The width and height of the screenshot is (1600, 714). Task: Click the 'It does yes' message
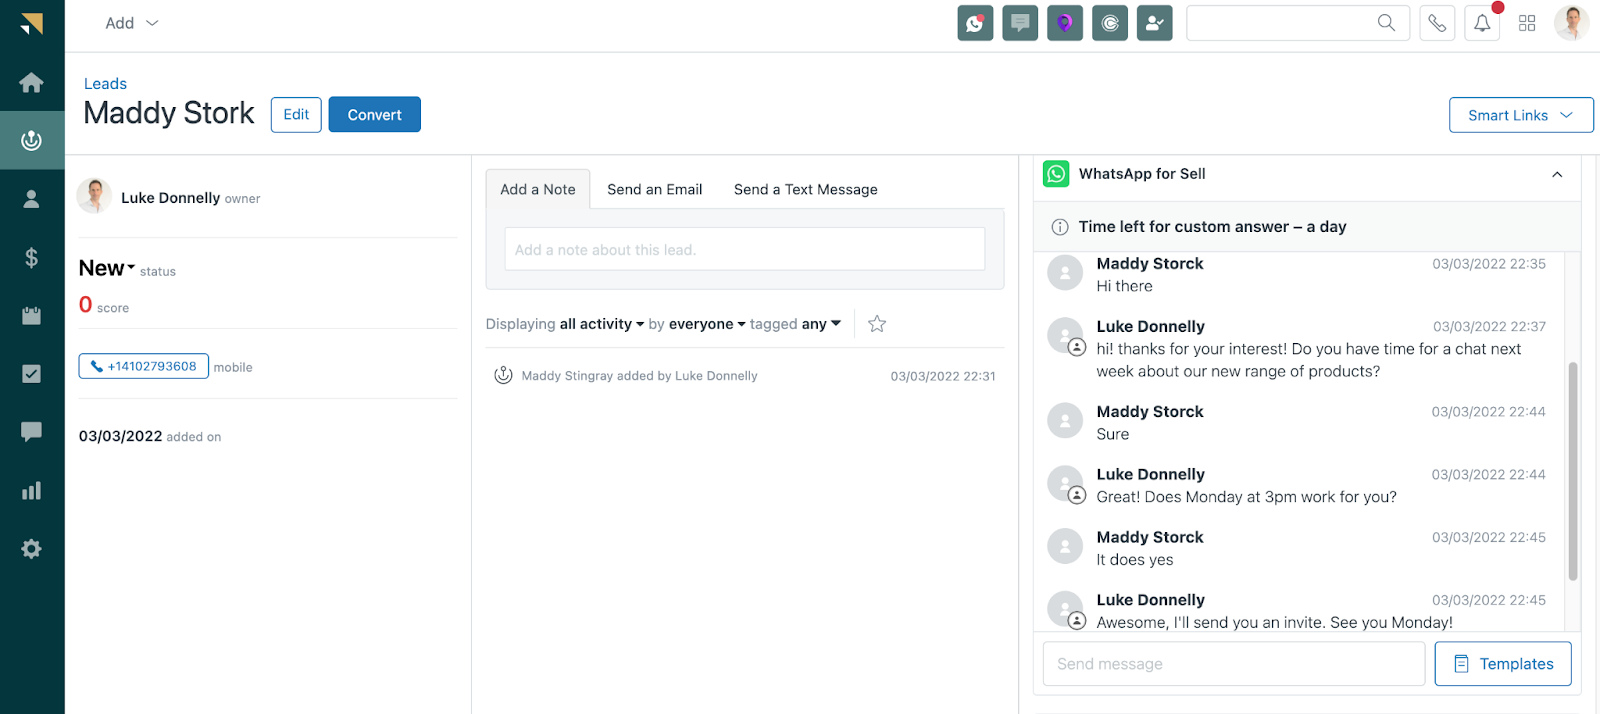(1135, 560)
